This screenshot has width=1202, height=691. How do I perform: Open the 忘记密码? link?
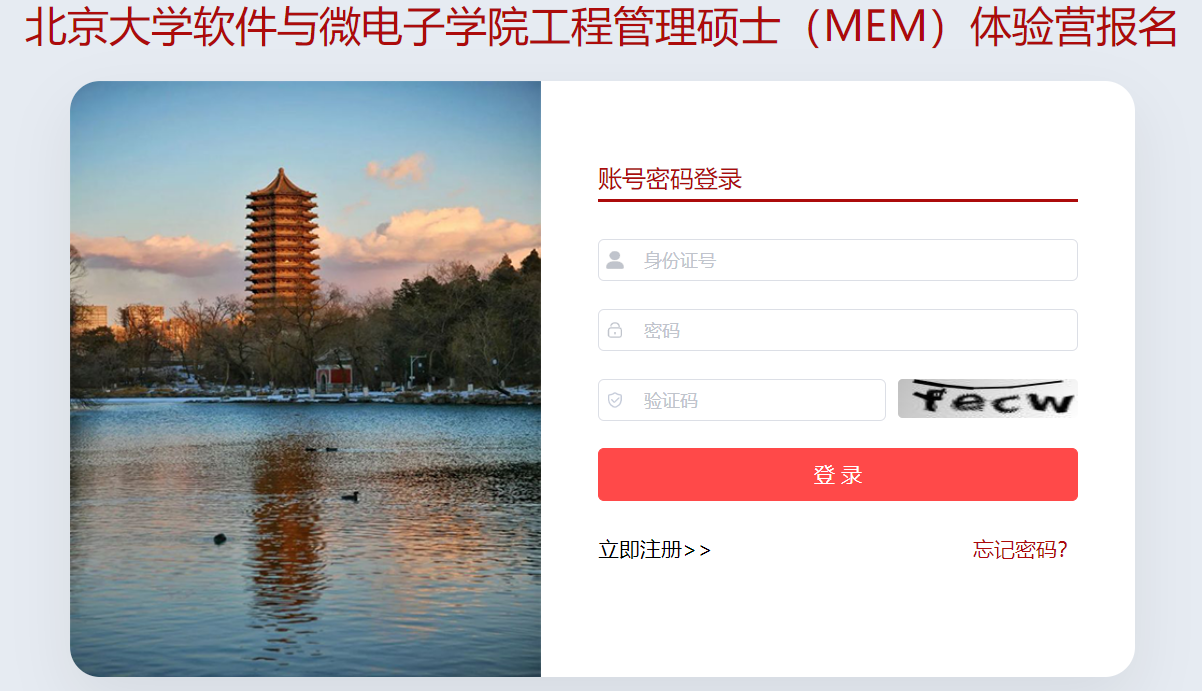click(x=1021, y=550)
